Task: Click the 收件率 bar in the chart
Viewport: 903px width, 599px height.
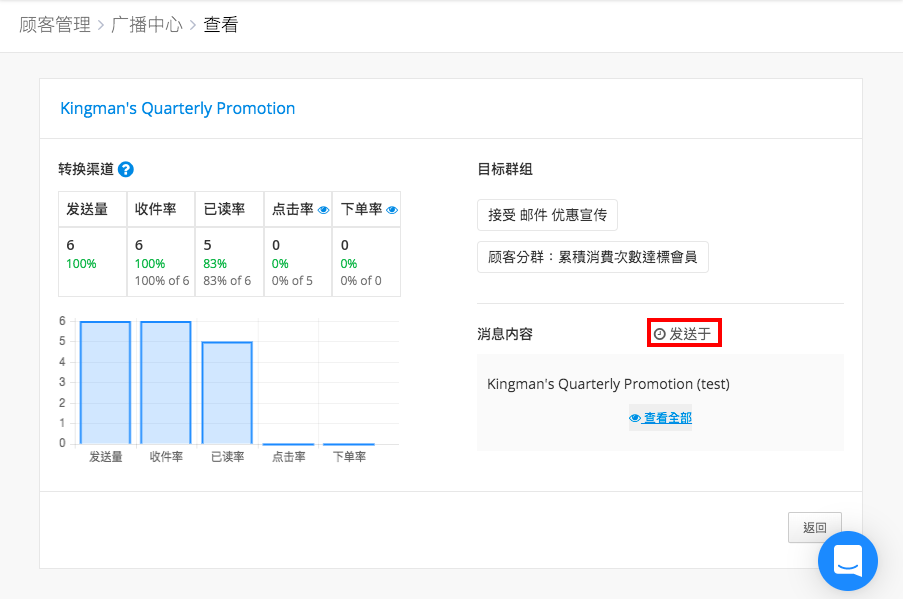Action: click(x=166, y=382)
